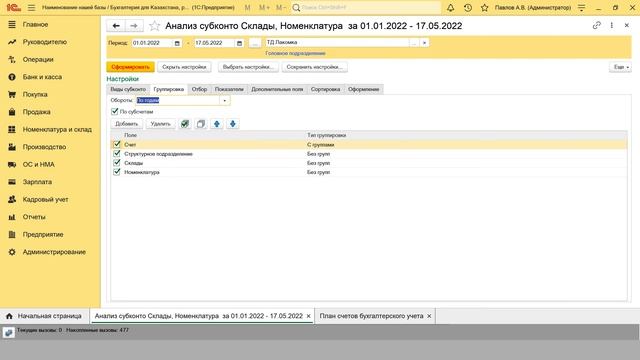
Task: Copy link to this report
Action: pyautogui.click(x=597, y=25)
